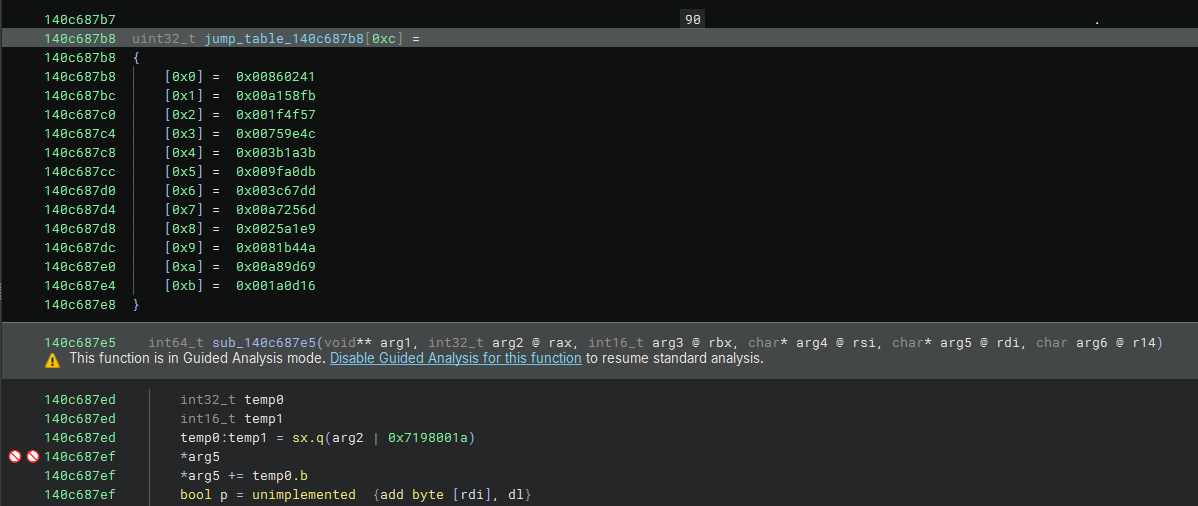Image resolution: width=1198 pixels, height=506 pixels.
Task: Click the unimplemented keyword
Action: pyautogui.click(x=304, y=495)
